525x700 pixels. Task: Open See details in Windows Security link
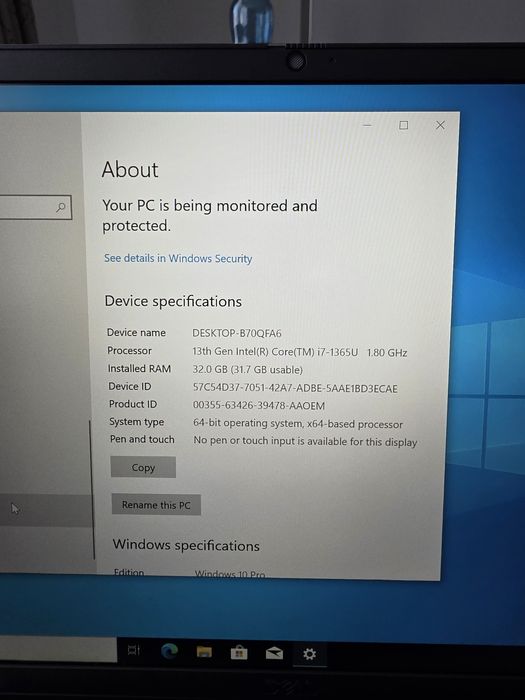pos(178,258)
